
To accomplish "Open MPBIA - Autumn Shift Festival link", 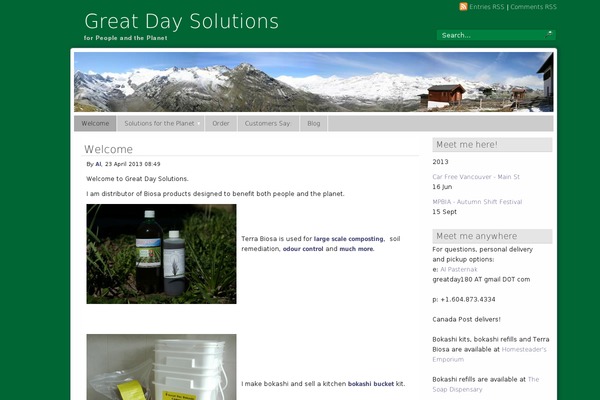I will coord(477,202).
